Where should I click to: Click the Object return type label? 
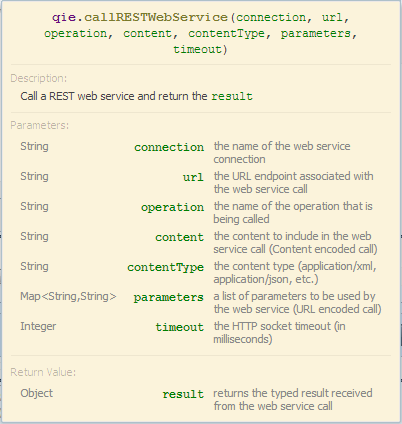36,393
